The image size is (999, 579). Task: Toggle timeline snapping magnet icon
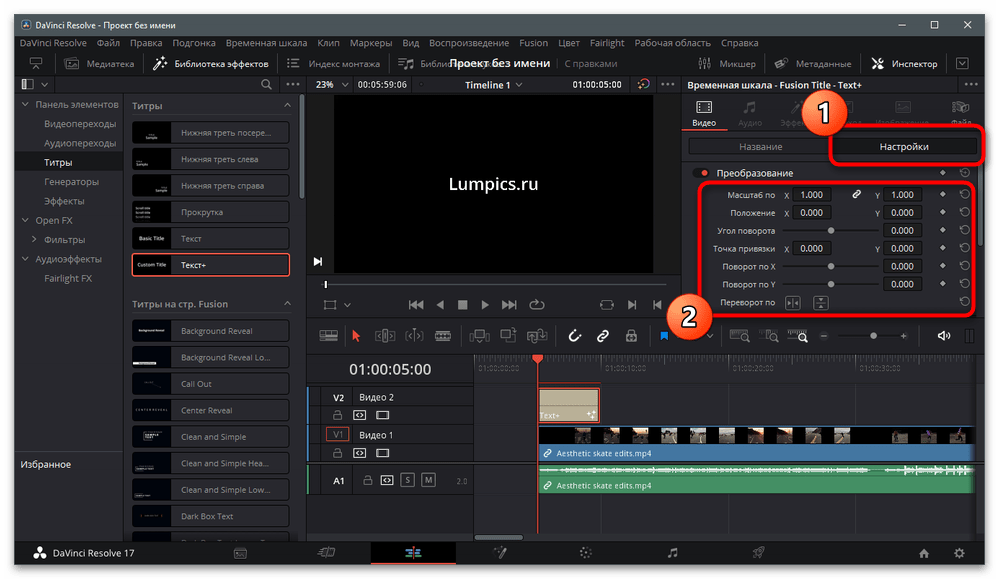(x=575, y=337)
